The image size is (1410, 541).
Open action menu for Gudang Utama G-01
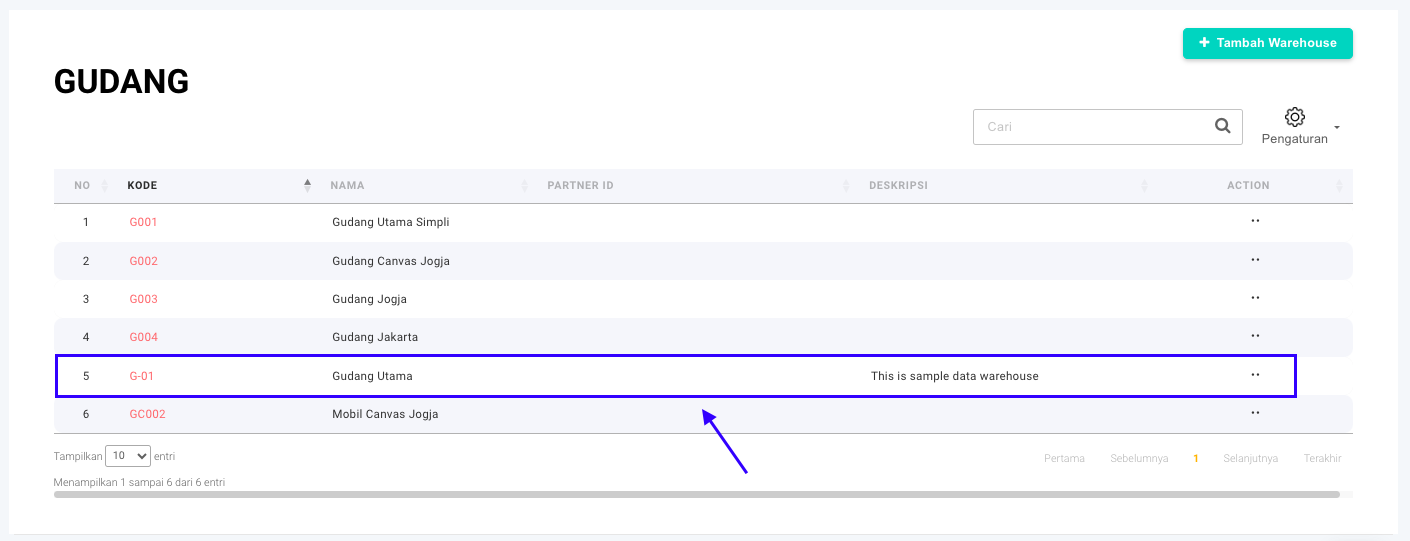[1255, 375]
